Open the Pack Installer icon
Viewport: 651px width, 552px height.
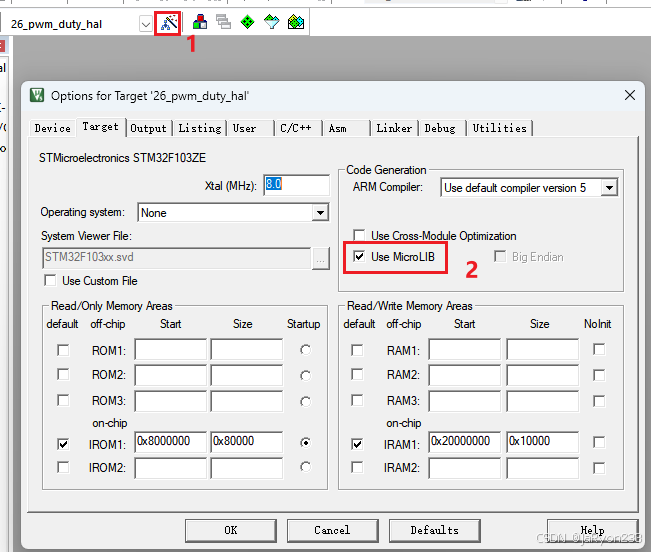tap(296, 22)
